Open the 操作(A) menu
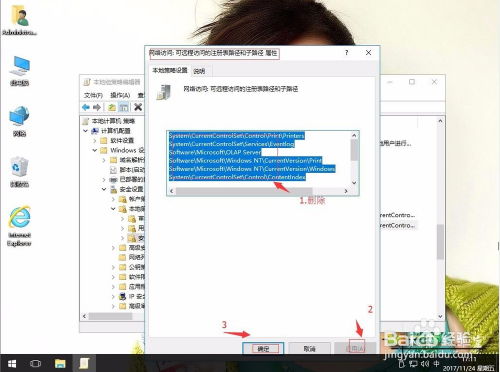This screenshot has width=500, height=372. (x=120, y=95)
